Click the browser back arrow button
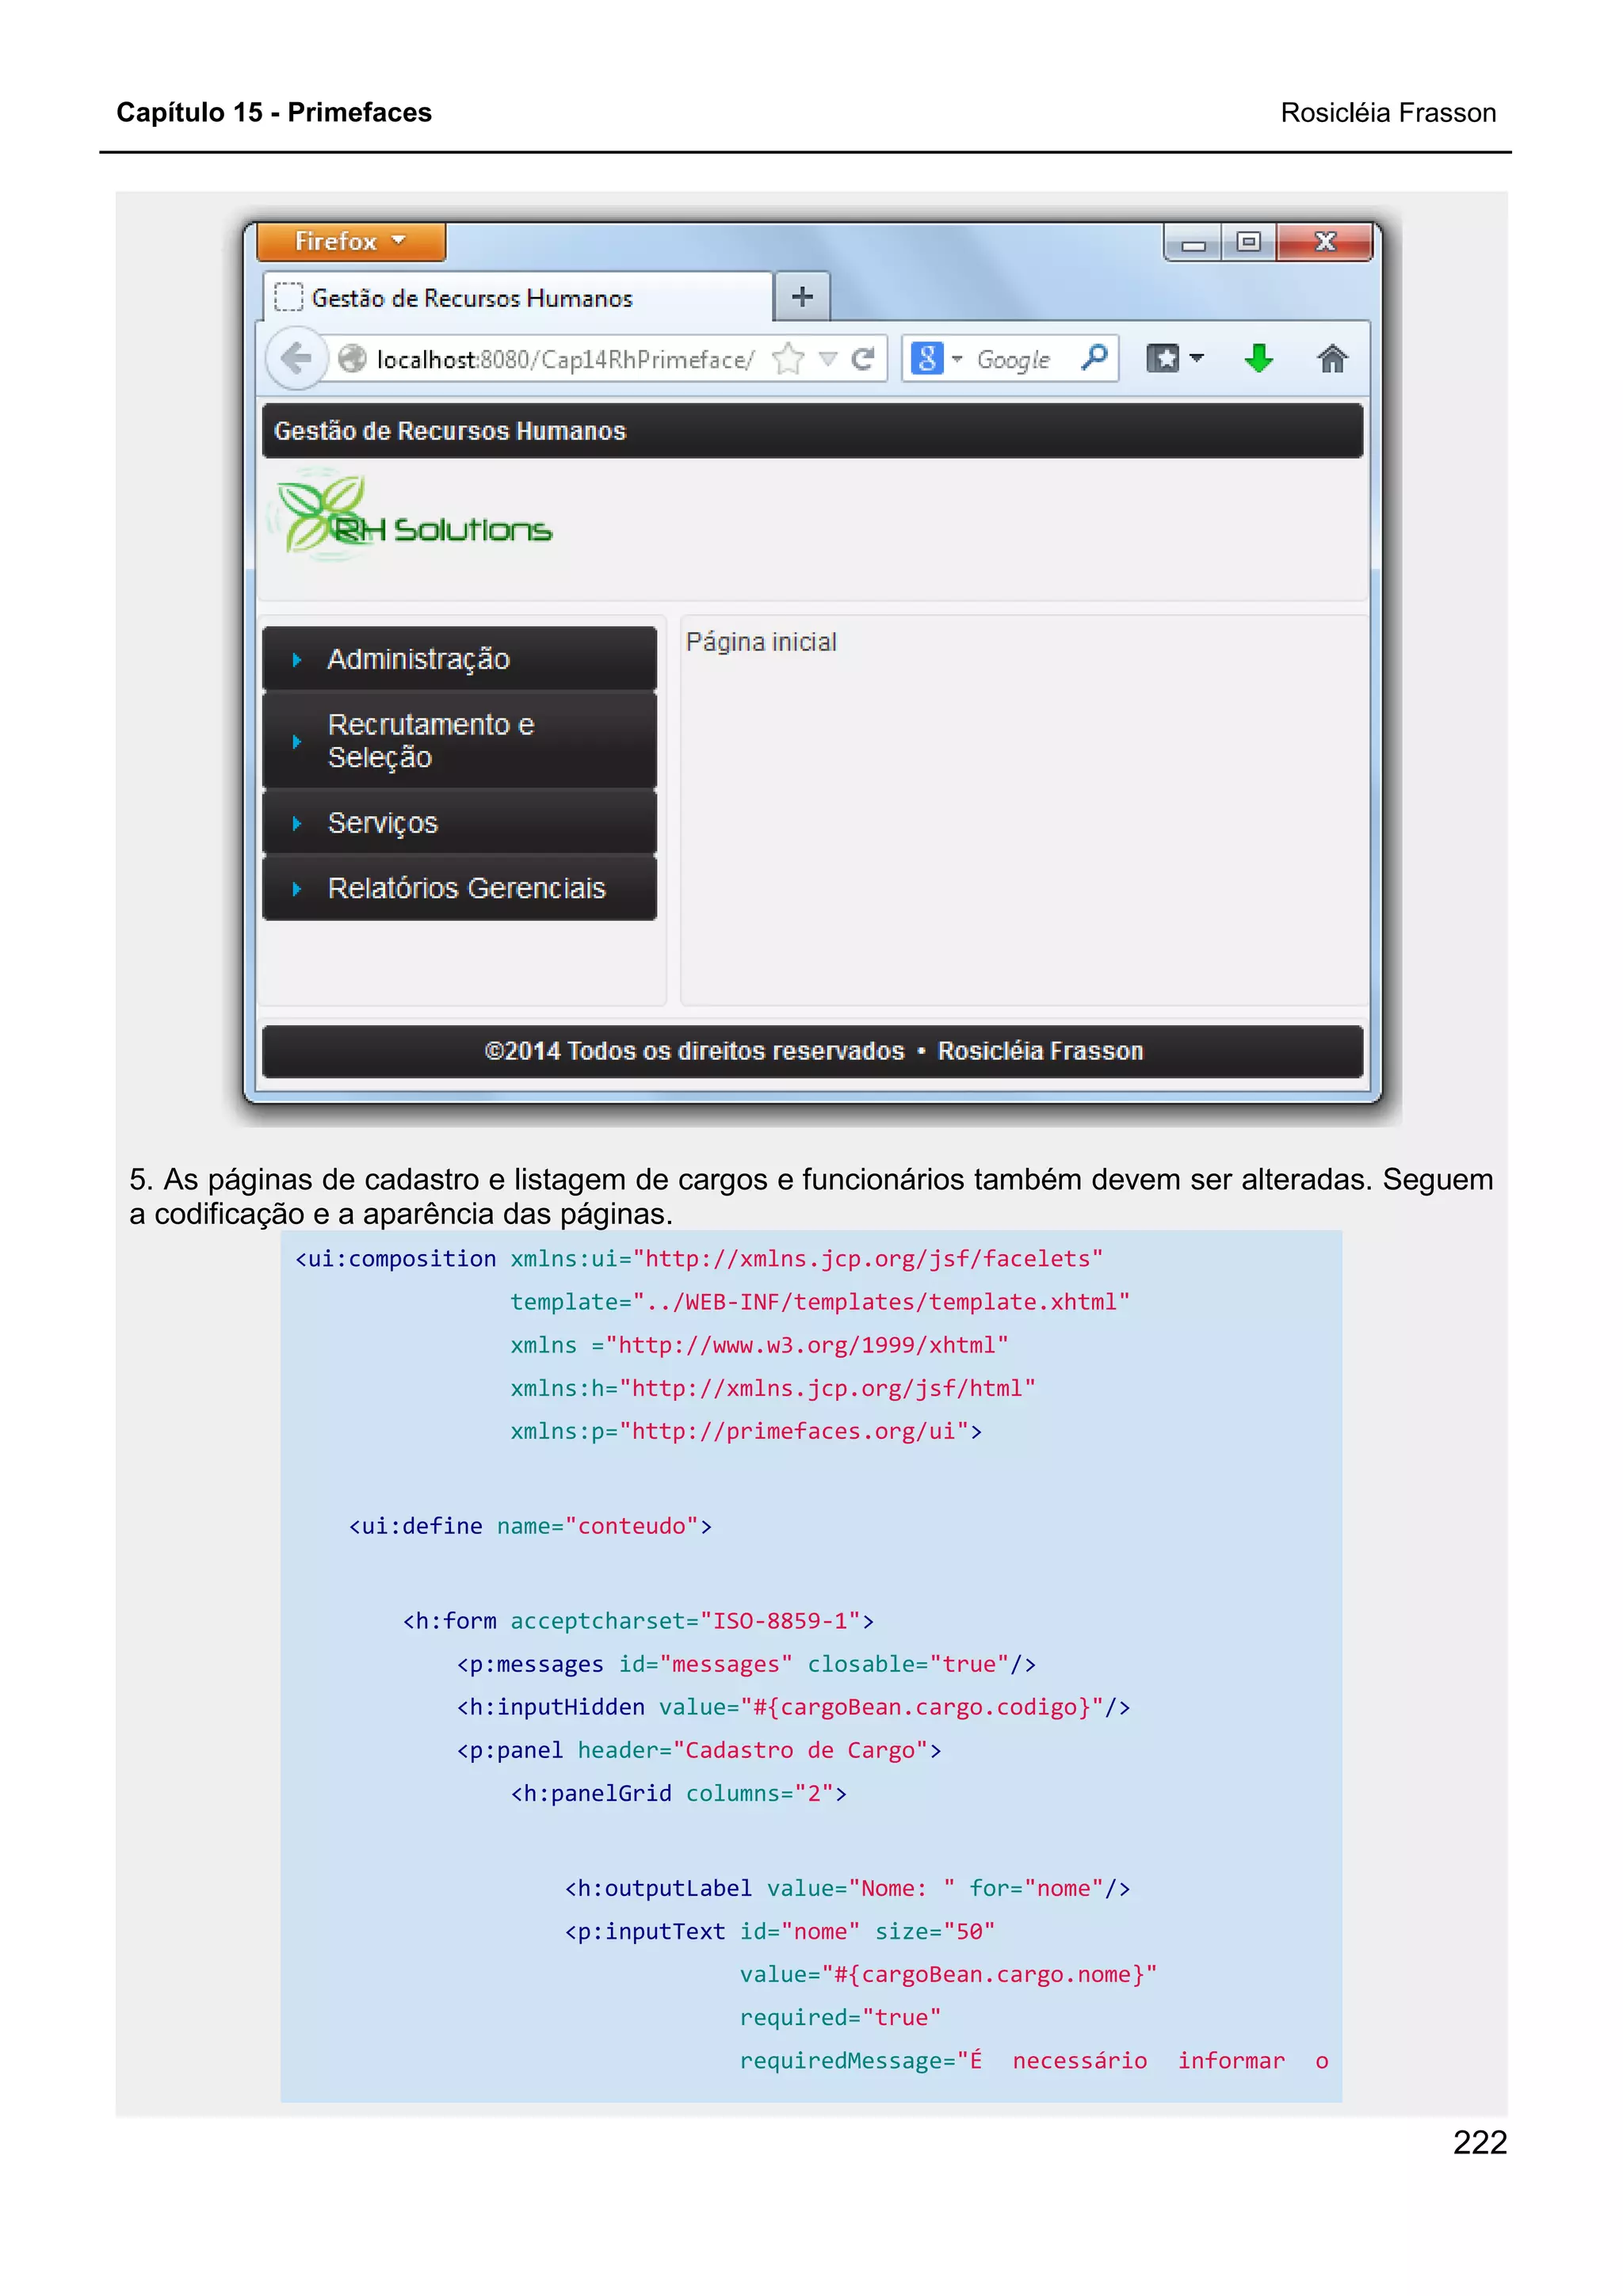The image size is (1623, 2296). click(x=296, y=358)
